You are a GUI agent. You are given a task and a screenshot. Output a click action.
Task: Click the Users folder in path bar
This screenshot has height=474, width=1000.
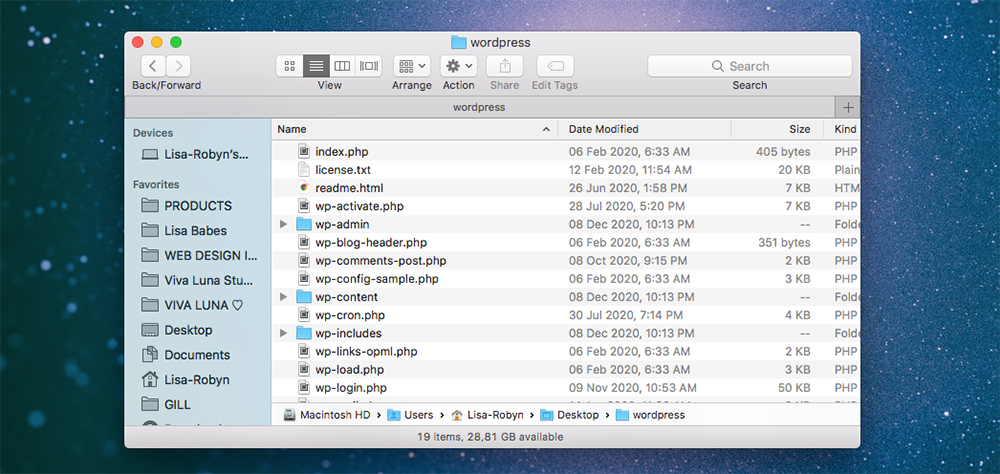(x=419, y=414)
